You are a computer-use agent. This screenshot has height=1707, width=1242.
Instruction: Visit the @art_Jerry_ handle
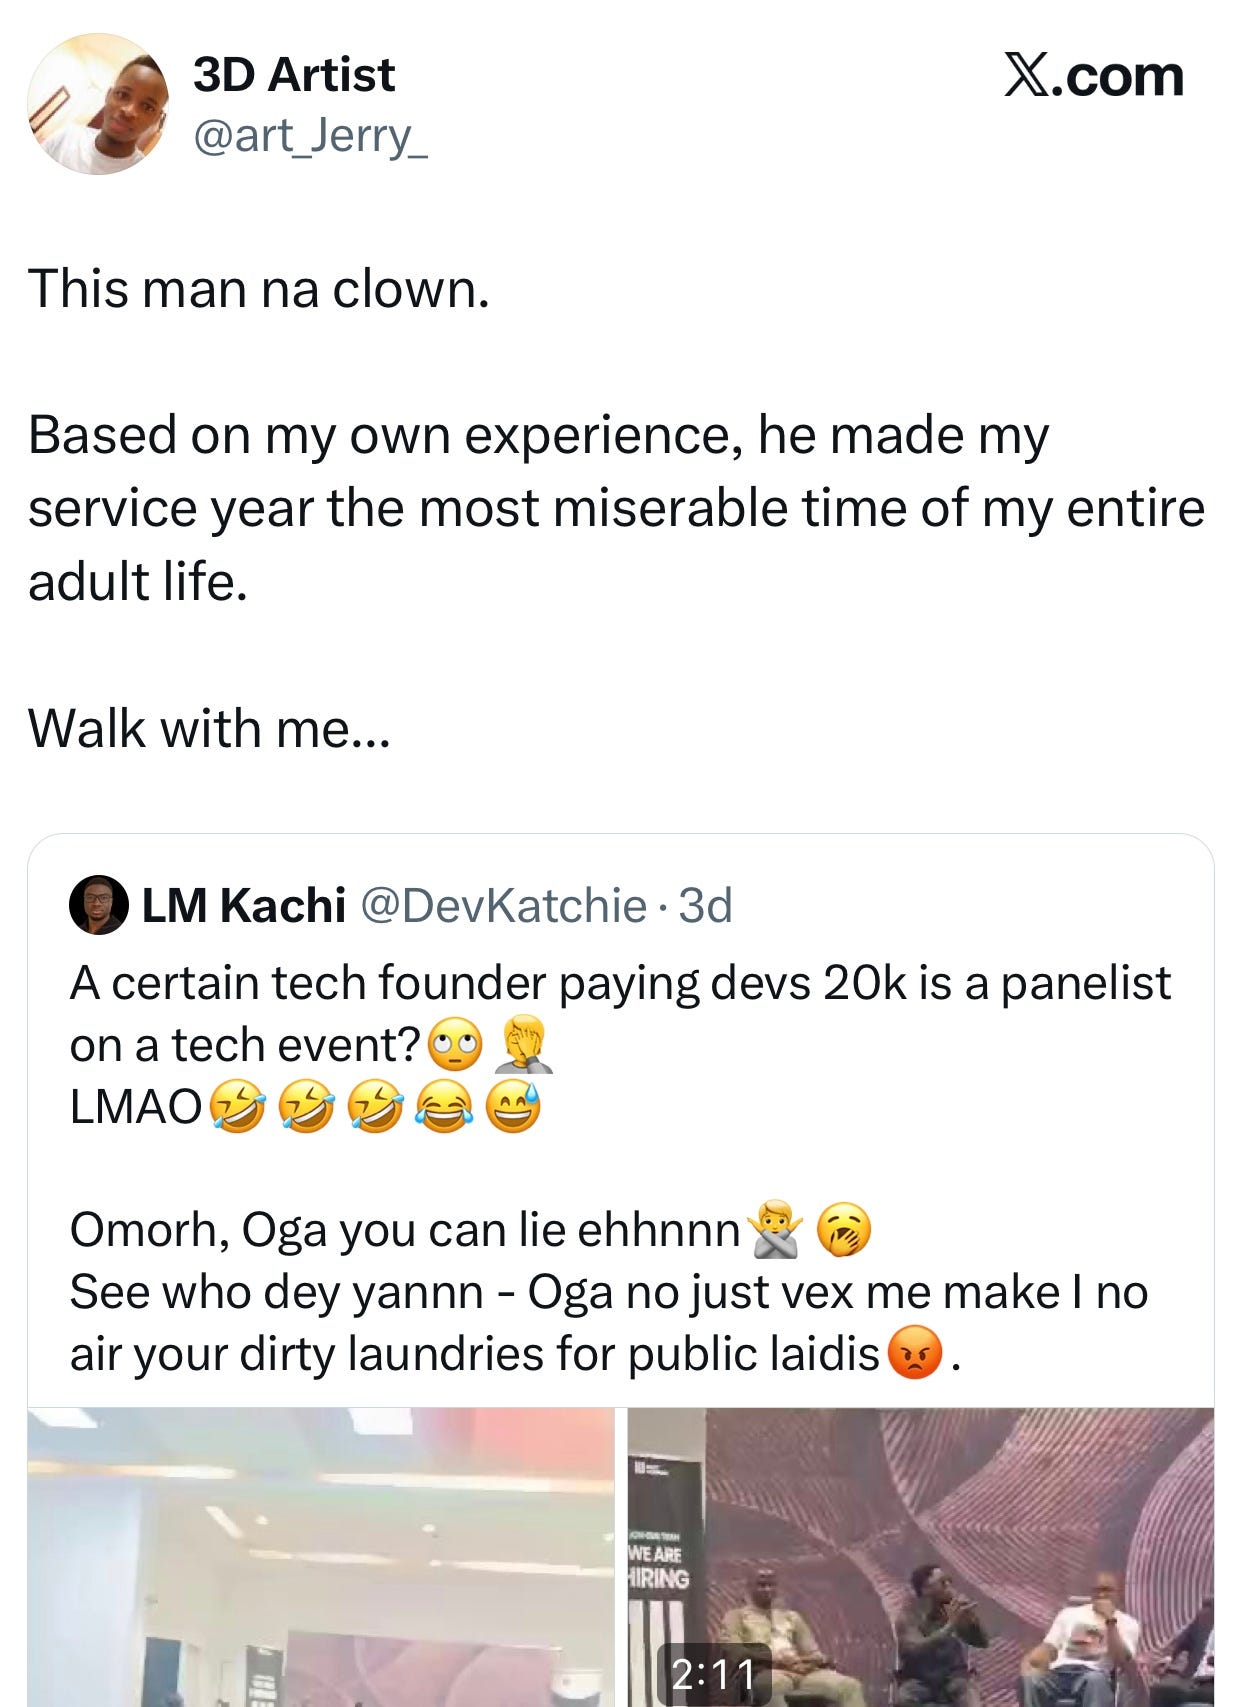(x=309, y=136)
